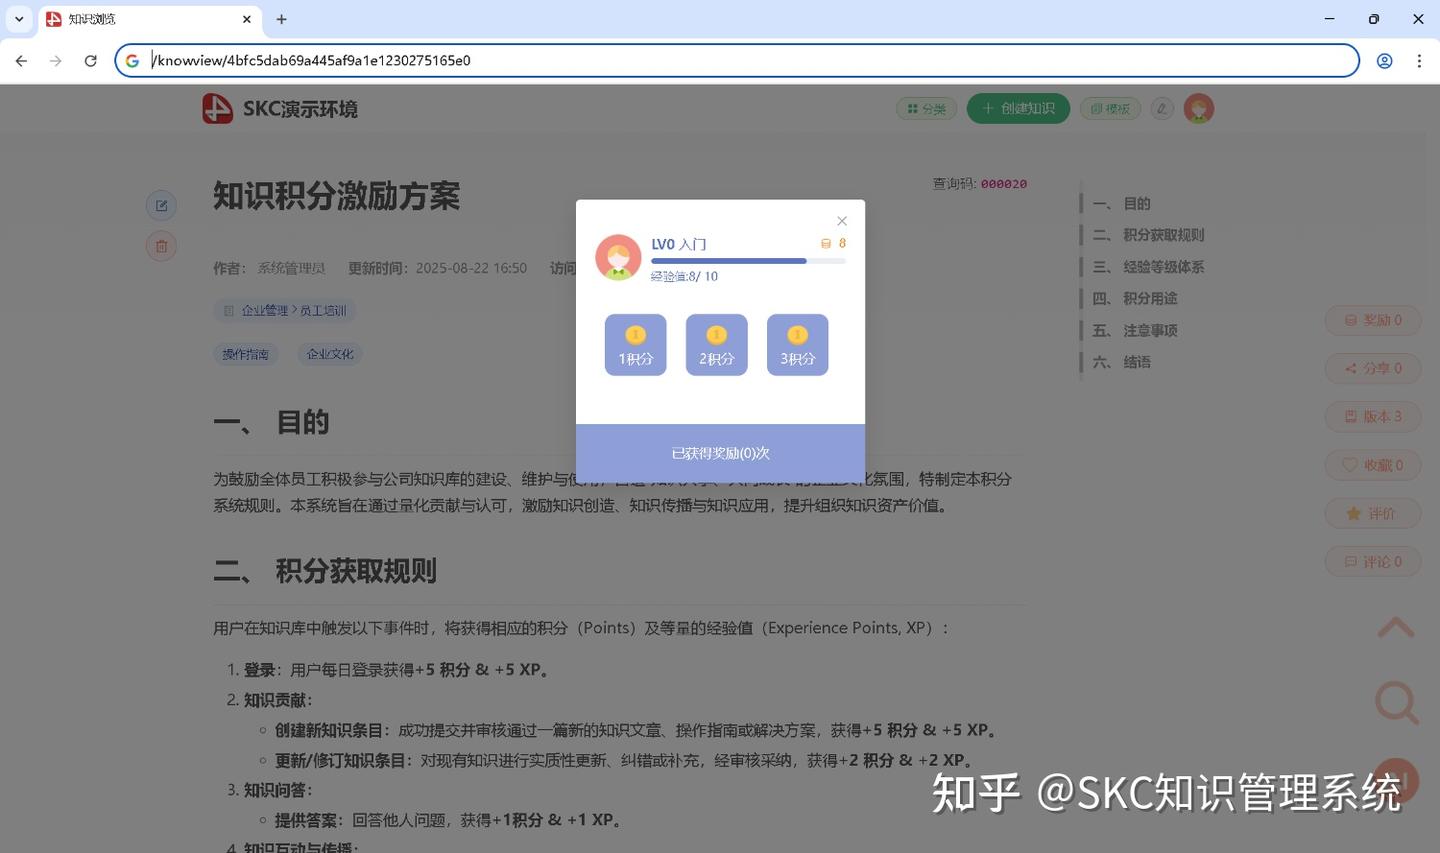Viewport: 1440px width, 853px height.
Task: Click the SKC演示环境 logo
Action: pyautogui.click(x=280, y=108)
